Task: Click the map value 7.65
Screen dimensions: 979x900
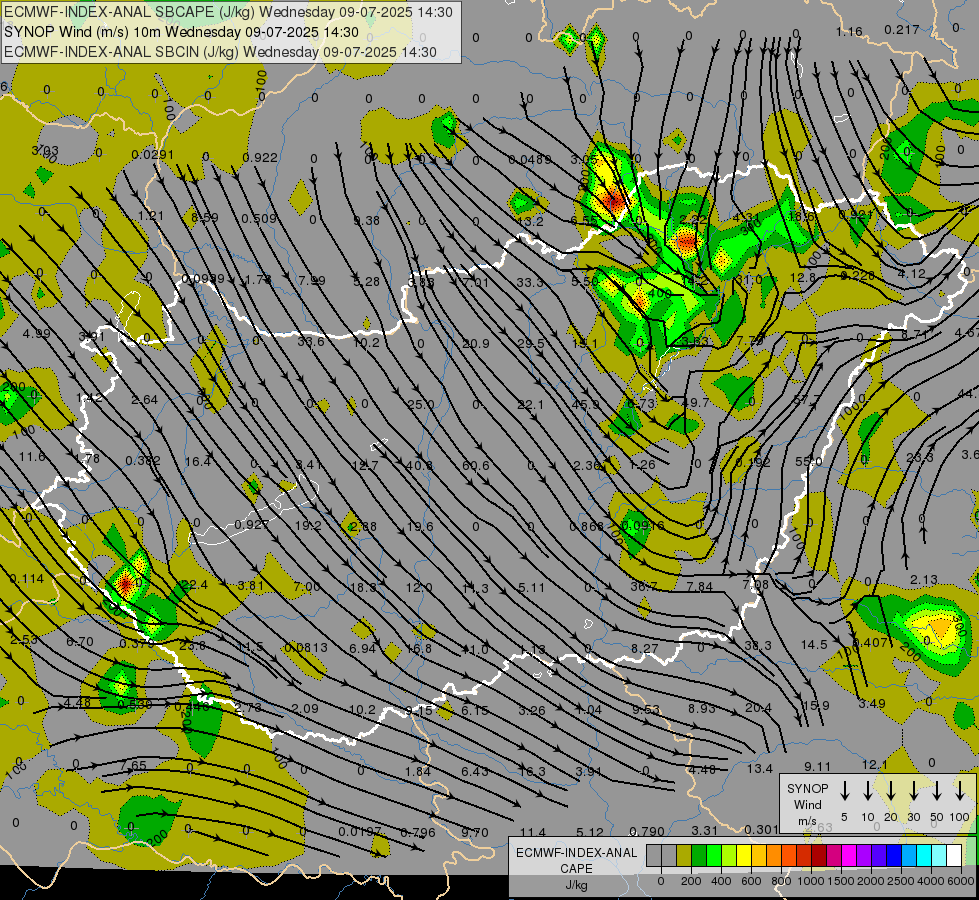Action: [134, 765]
